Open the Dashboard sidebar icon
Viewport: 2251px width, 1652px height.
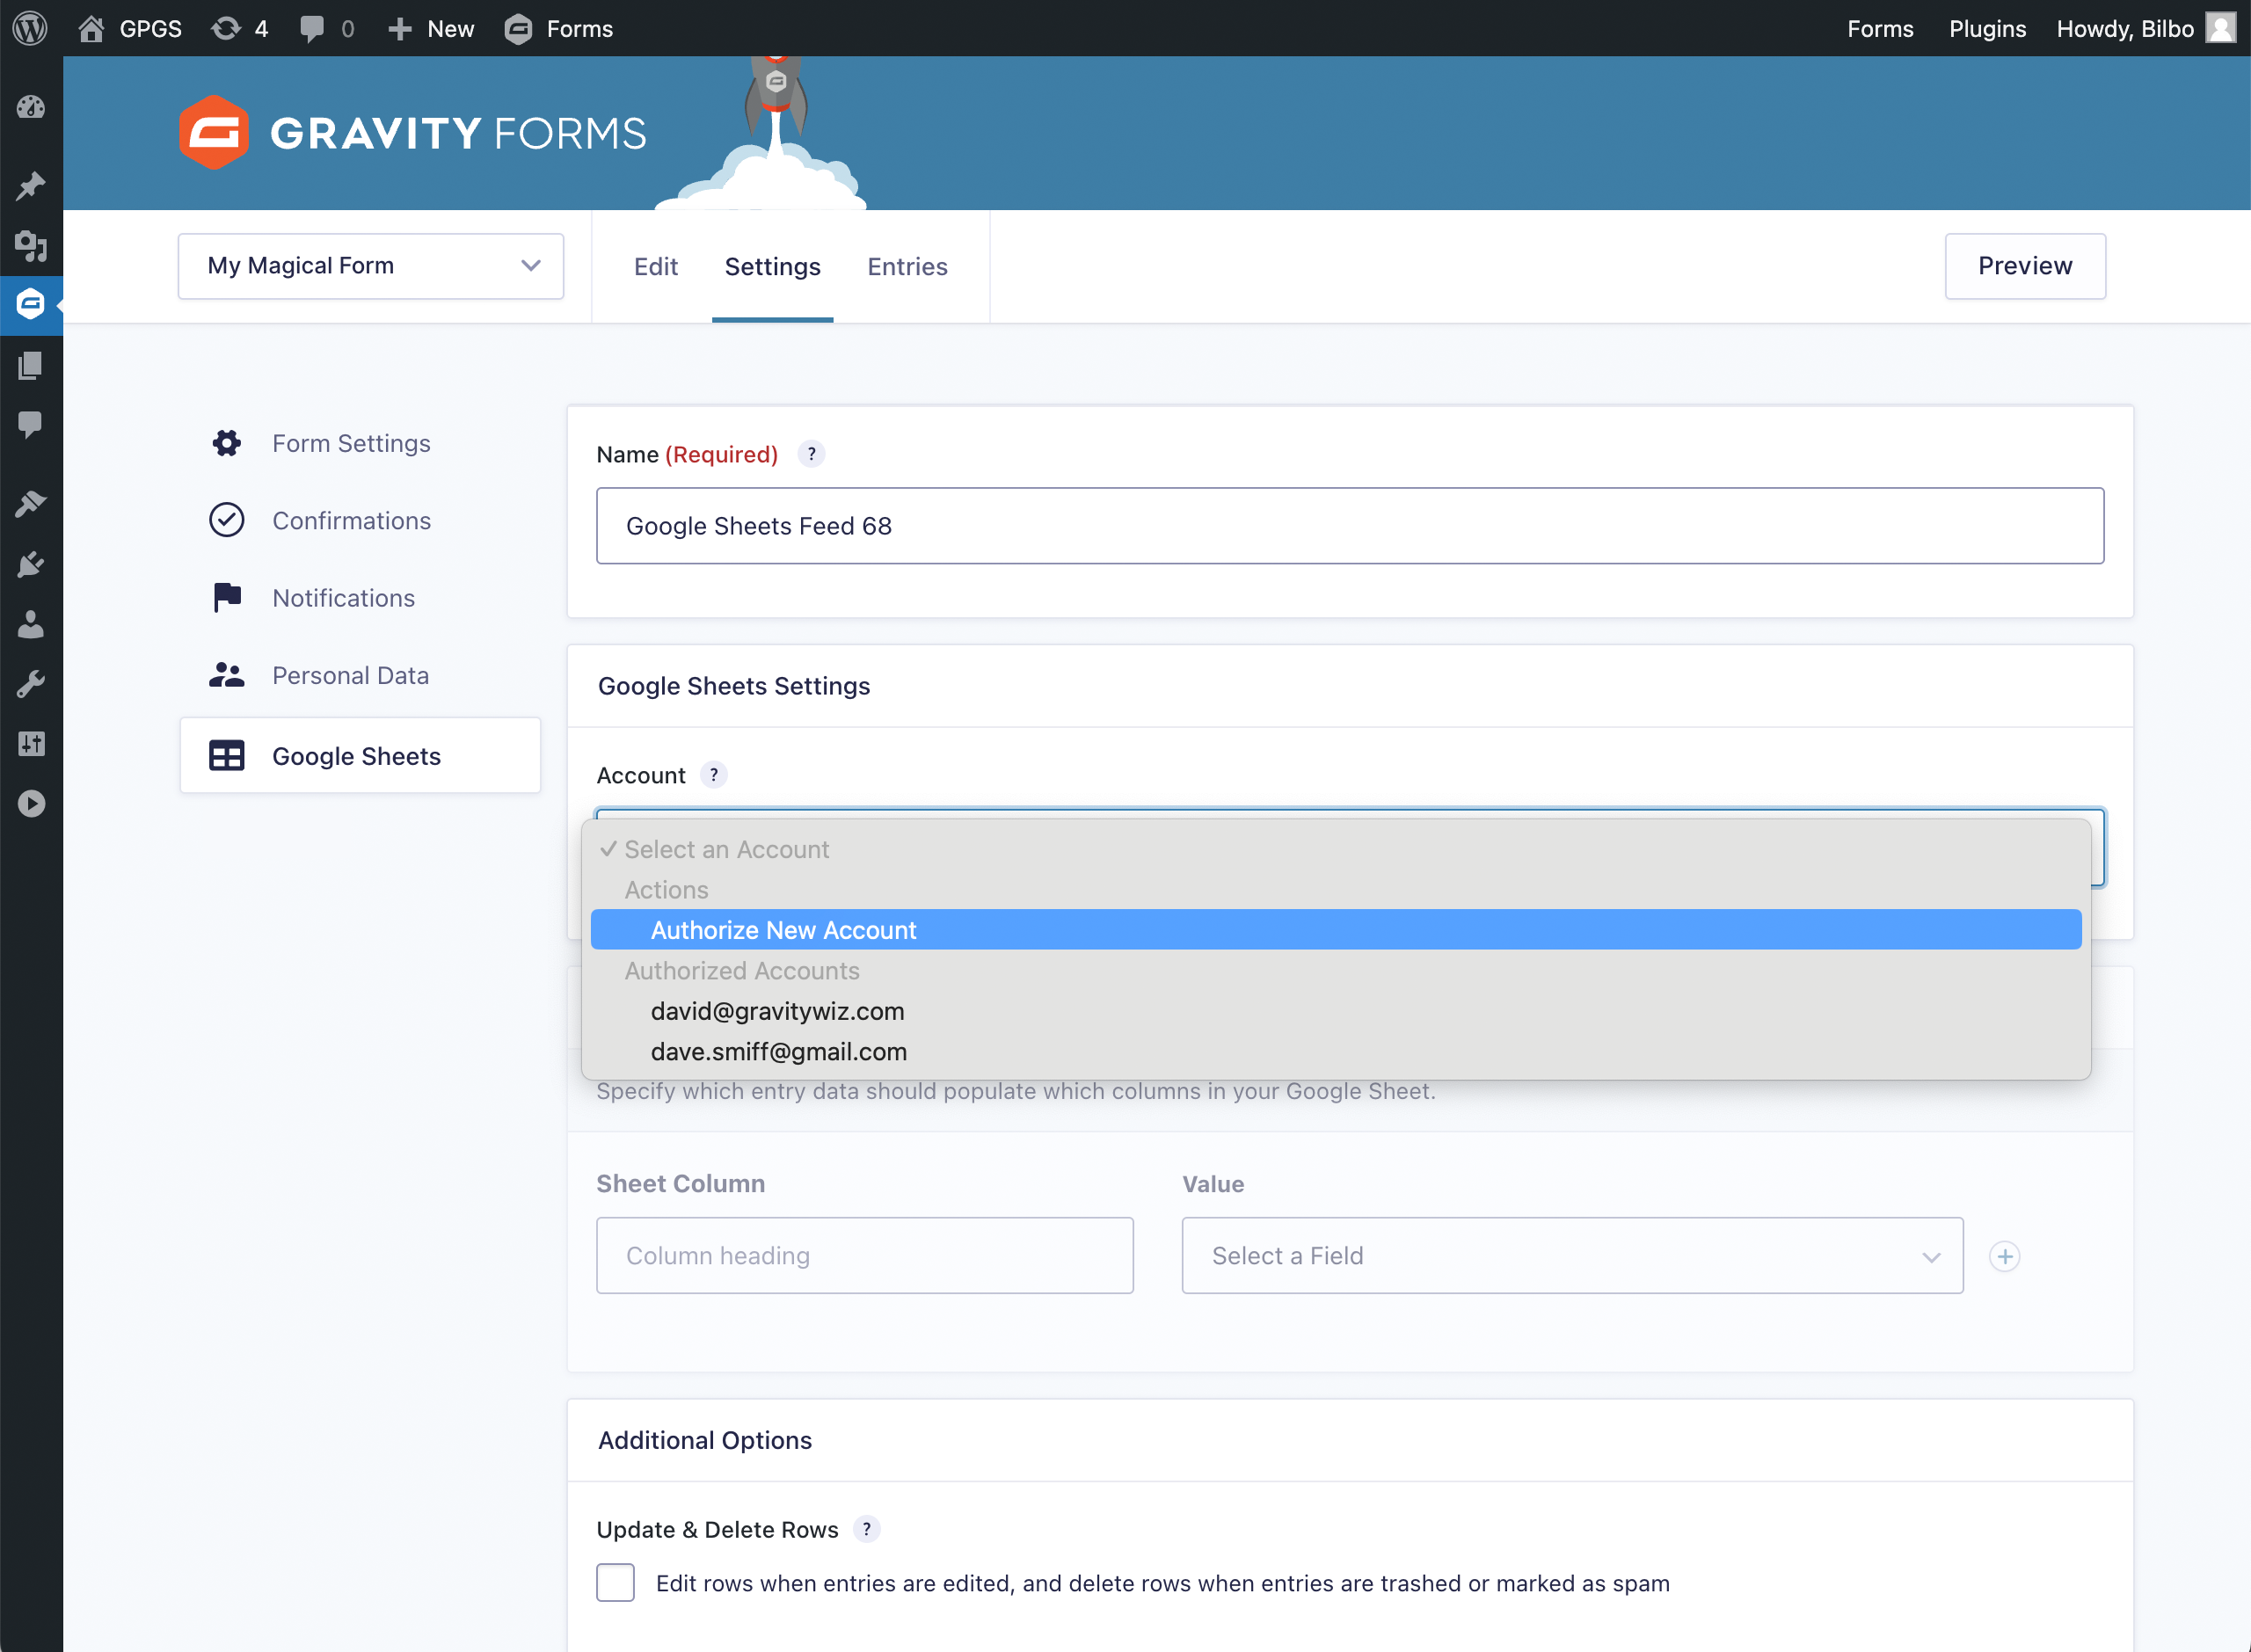point(31,107)
